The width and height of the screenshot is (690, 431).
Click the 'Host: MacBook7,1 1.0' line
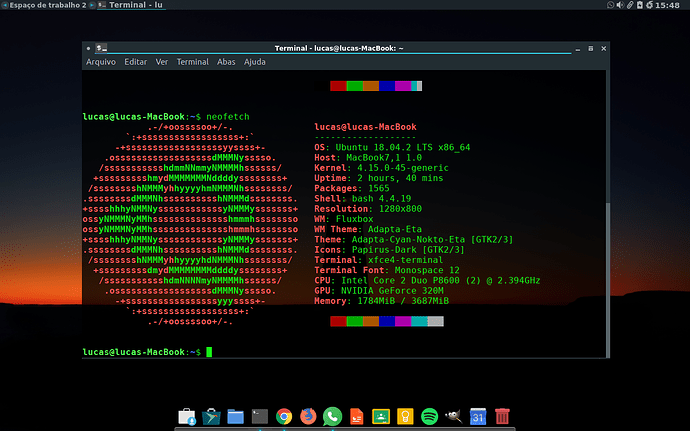(368, 158)
